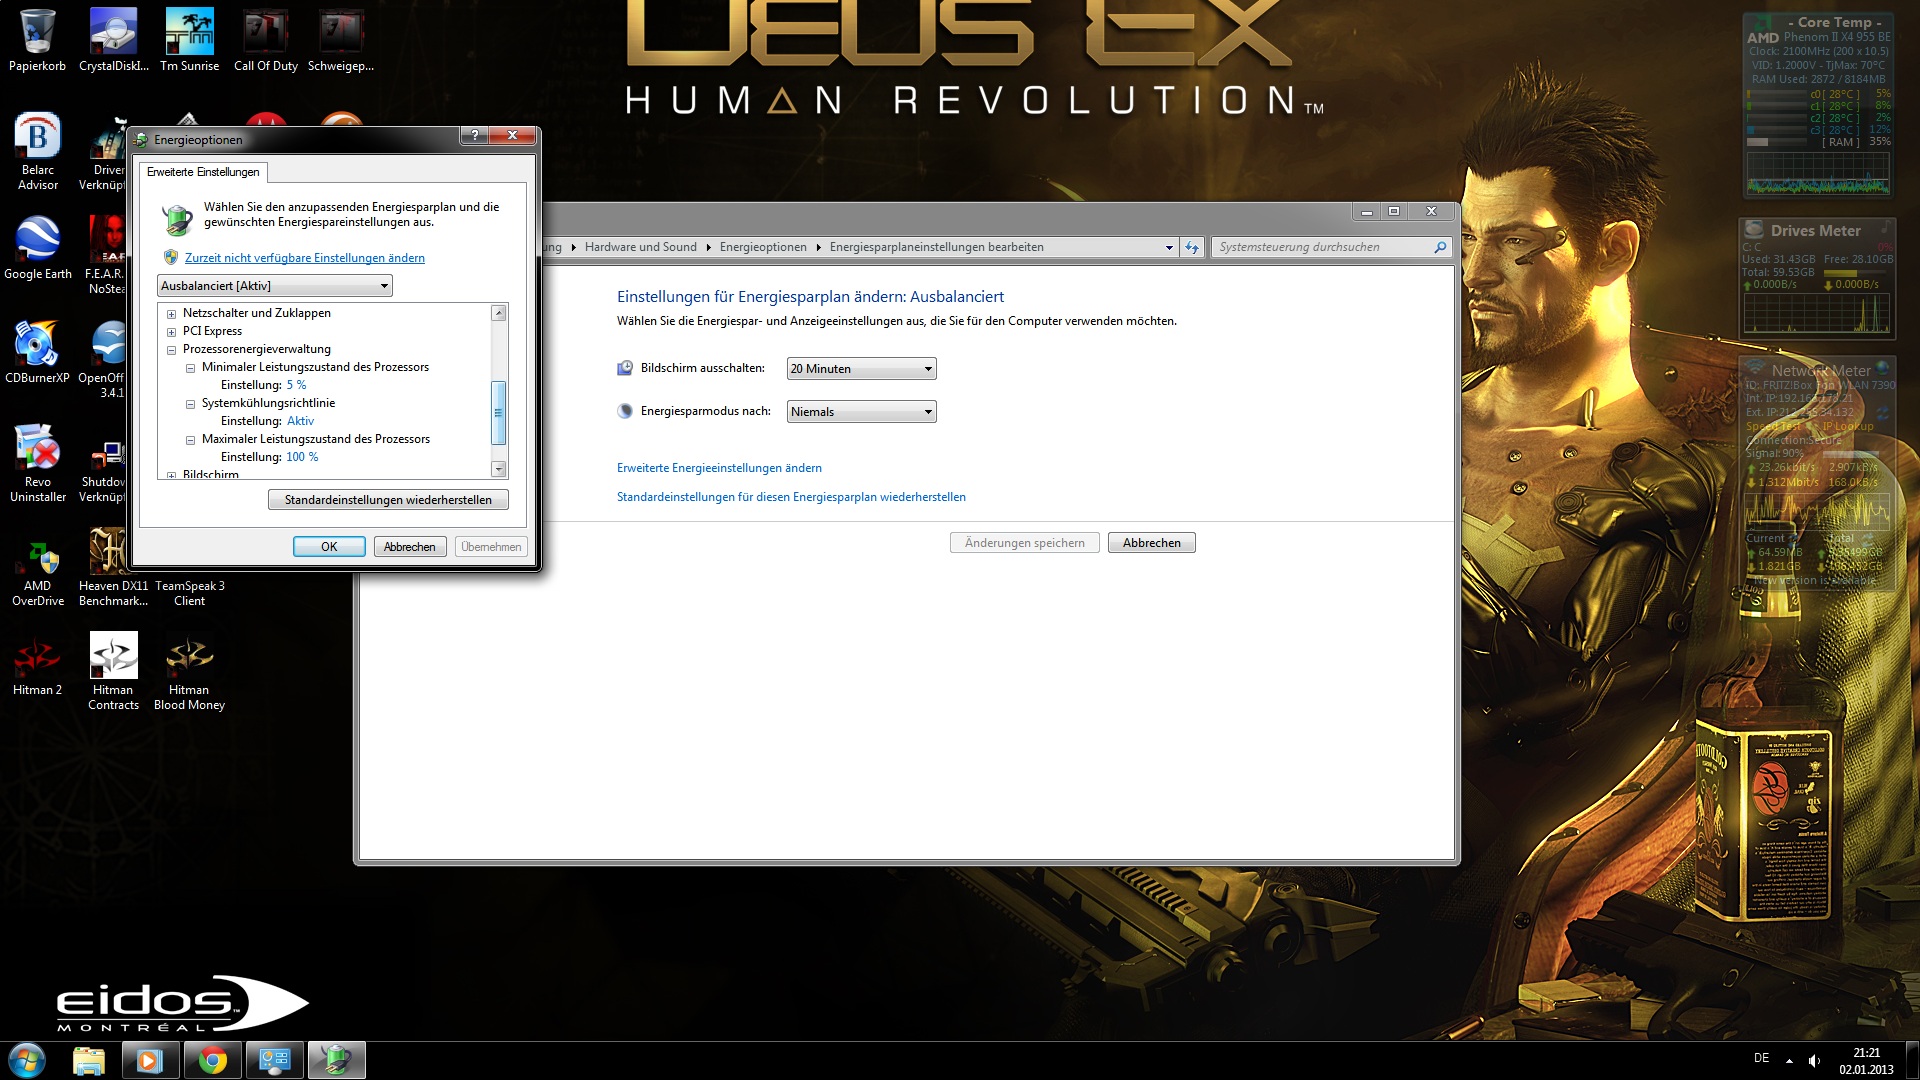The height and width of the screenshot is (1080, 1920).
Task: Open Windows Explorer from the taskbar
Action: [89, 1060]
